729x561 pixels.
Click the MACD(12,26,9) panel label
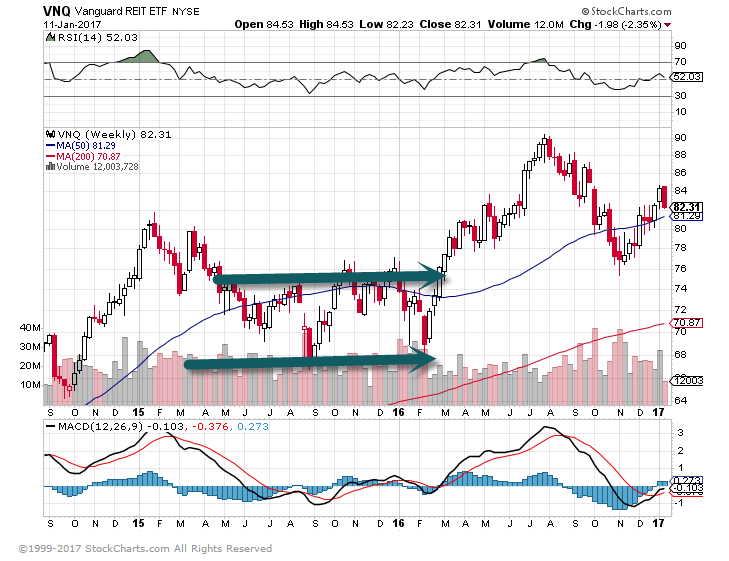(x=100, y=426)
